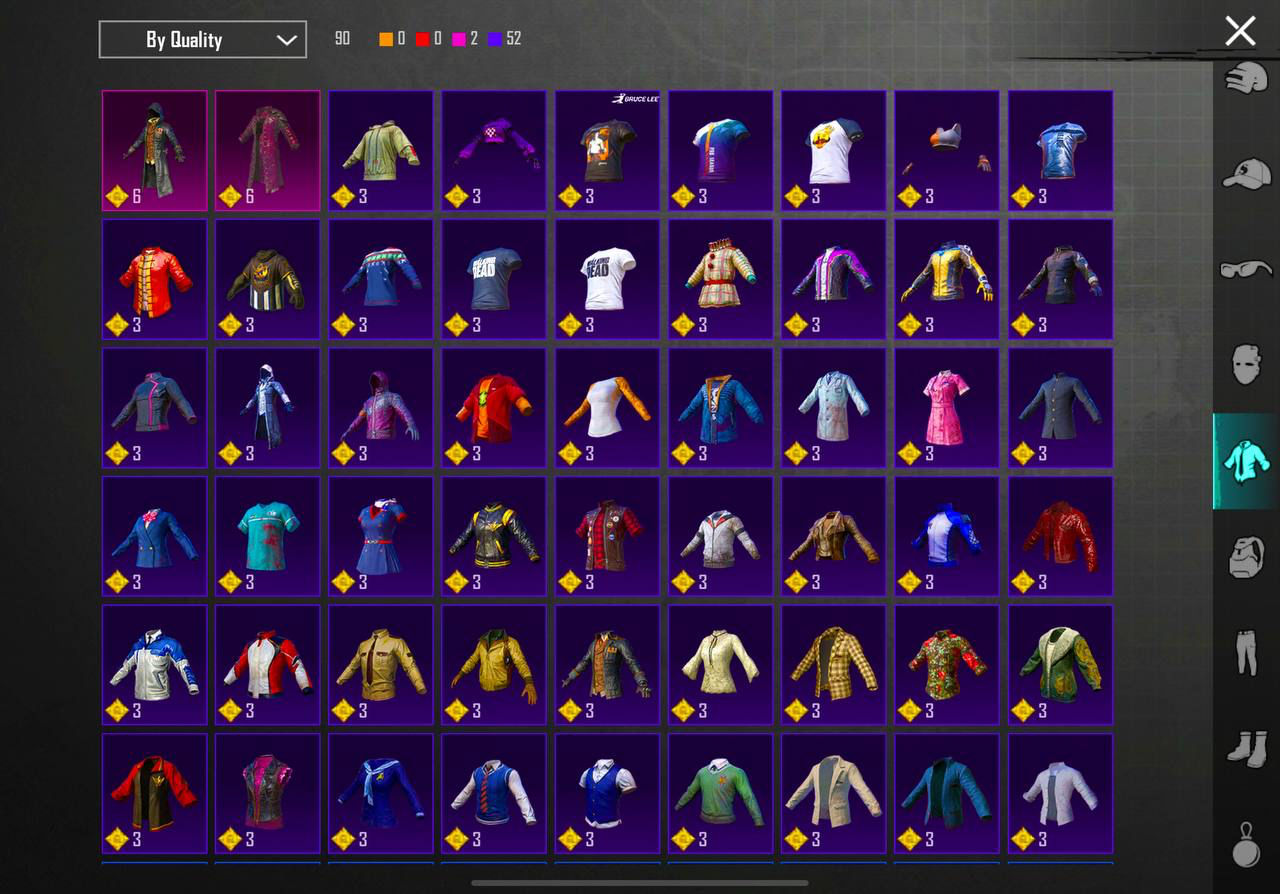Select the face mask category icon
1280x894 pixels.
click(1246, 365)
